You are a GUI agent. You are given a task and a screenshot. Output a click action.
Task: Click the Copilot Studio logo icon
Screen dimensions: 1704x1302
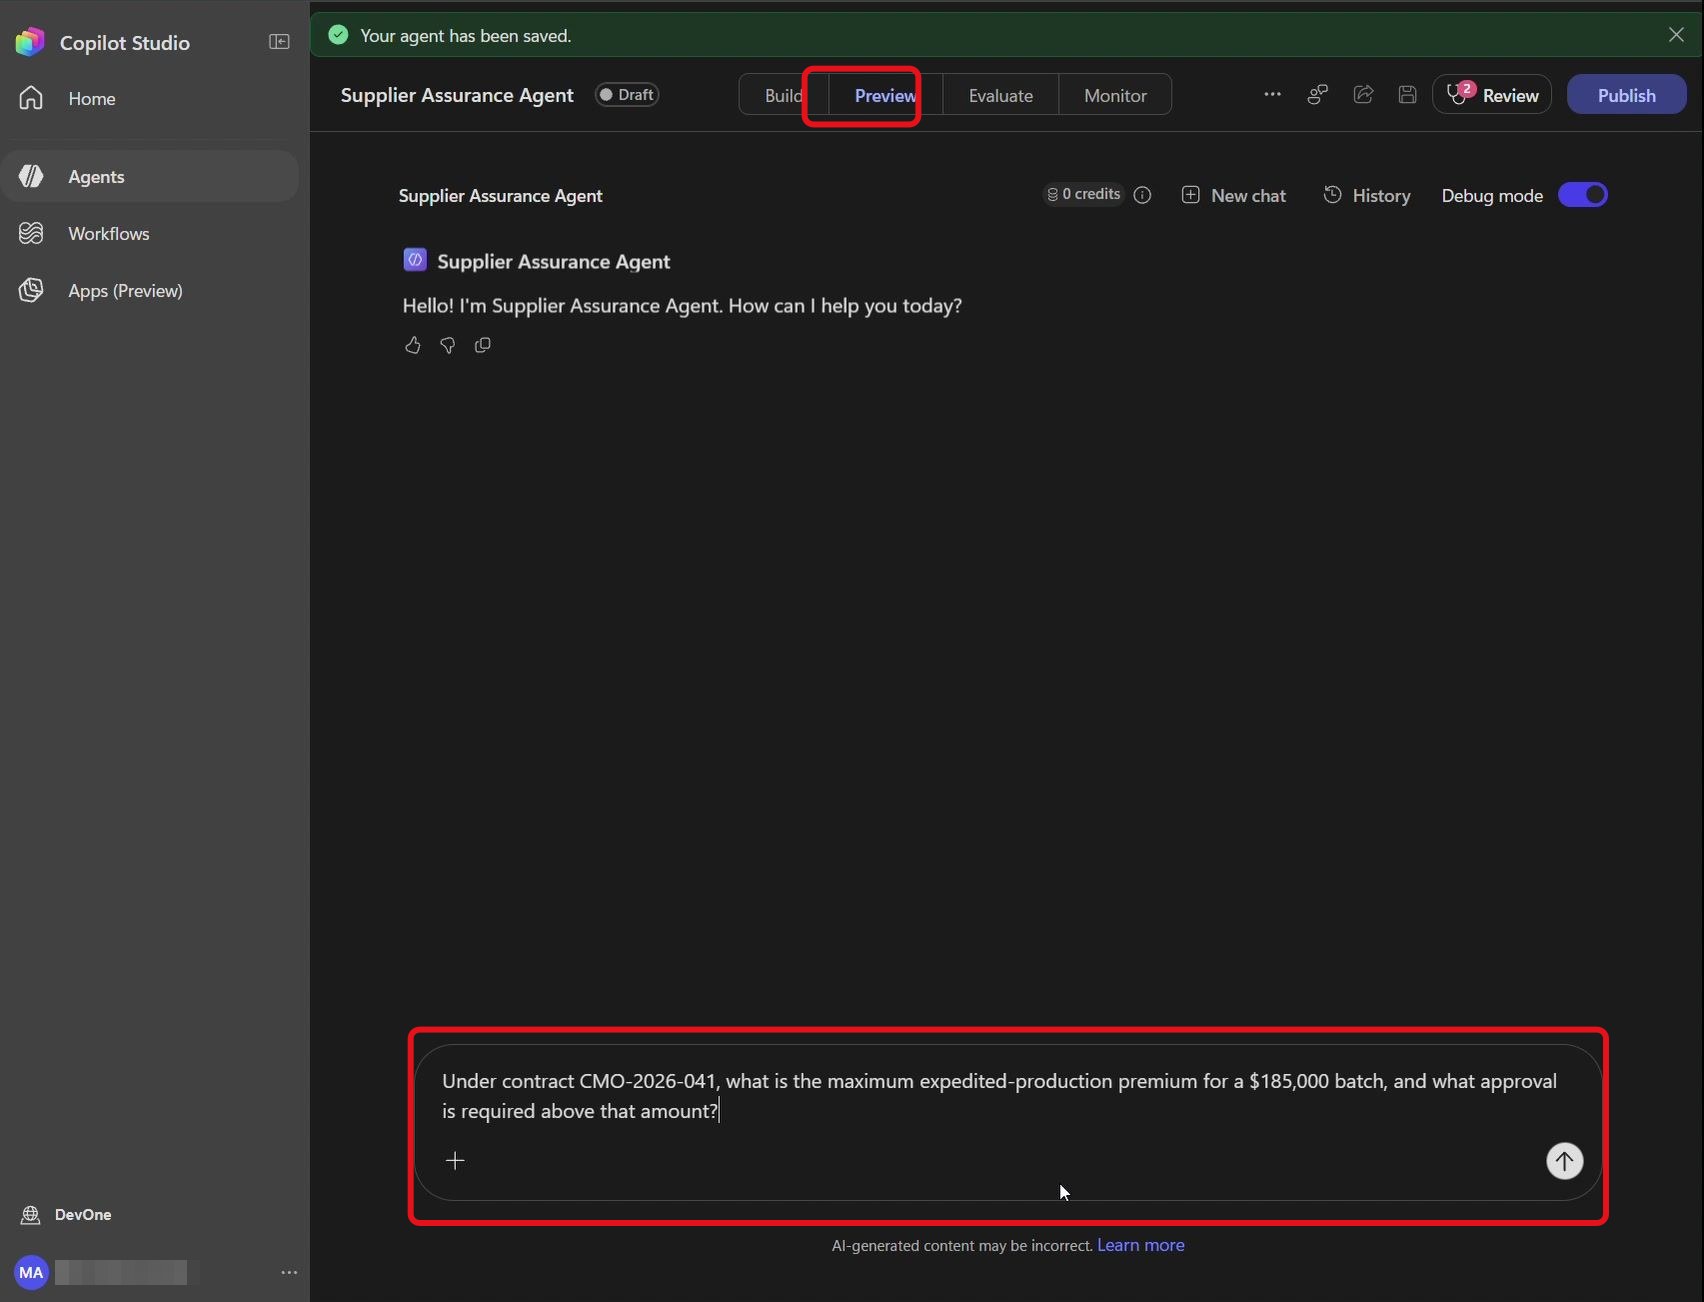click(x=30, y=42)
